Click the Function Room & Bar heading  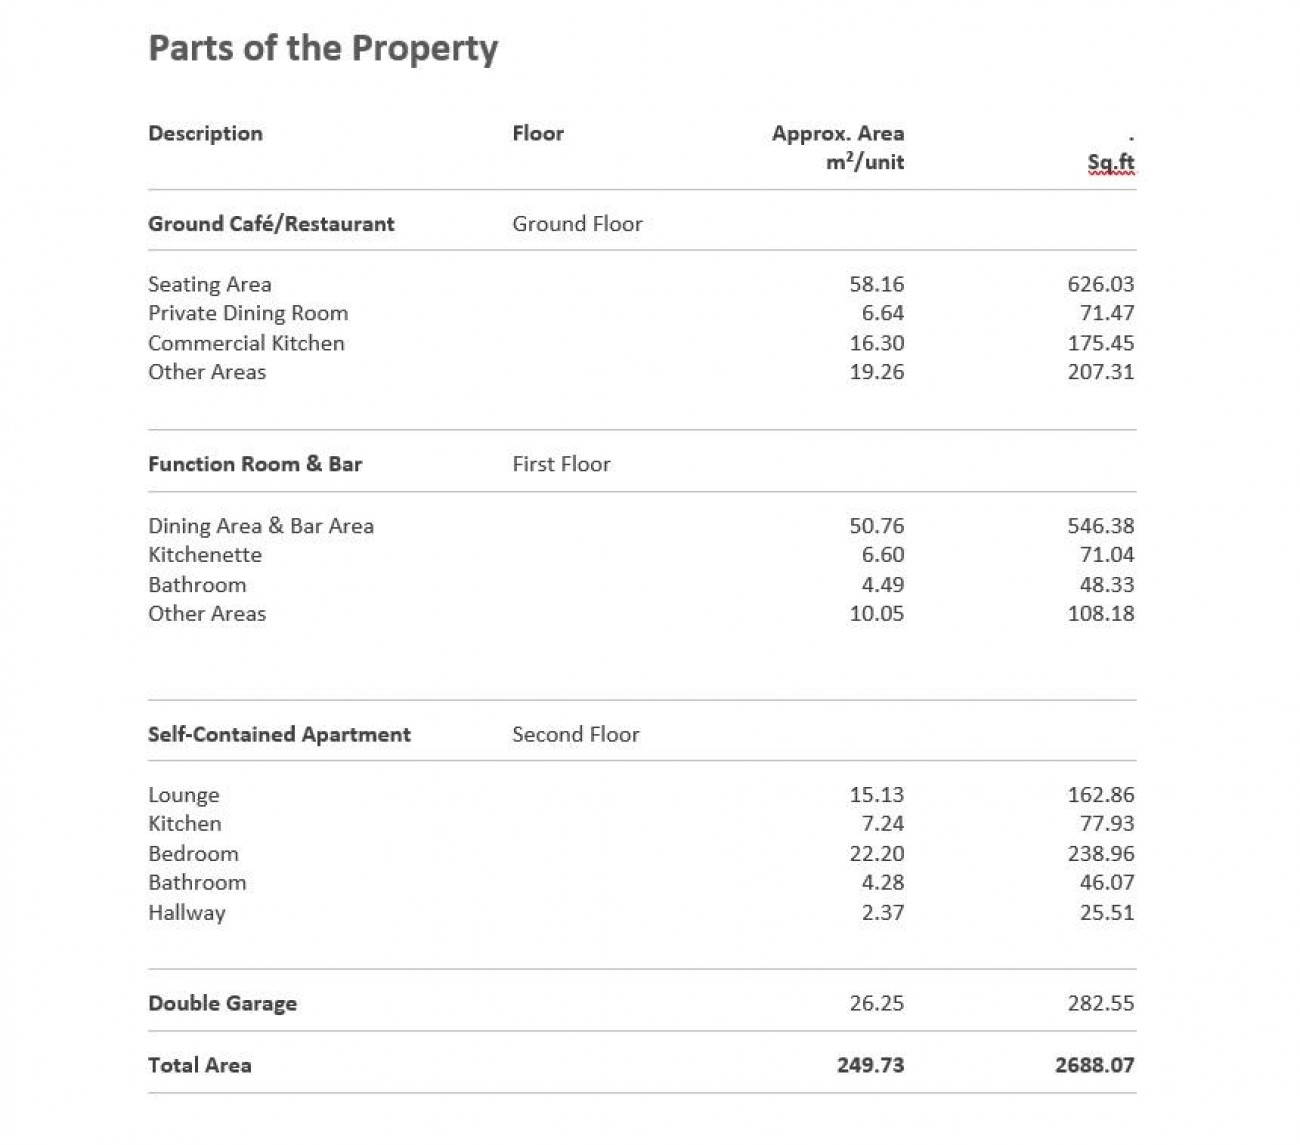(255, 464)
